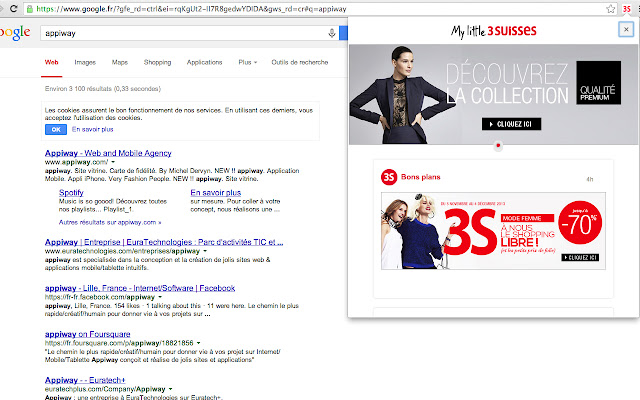Click inside the Google search field
Screen dimensions: 640x400
pos(180,33)
